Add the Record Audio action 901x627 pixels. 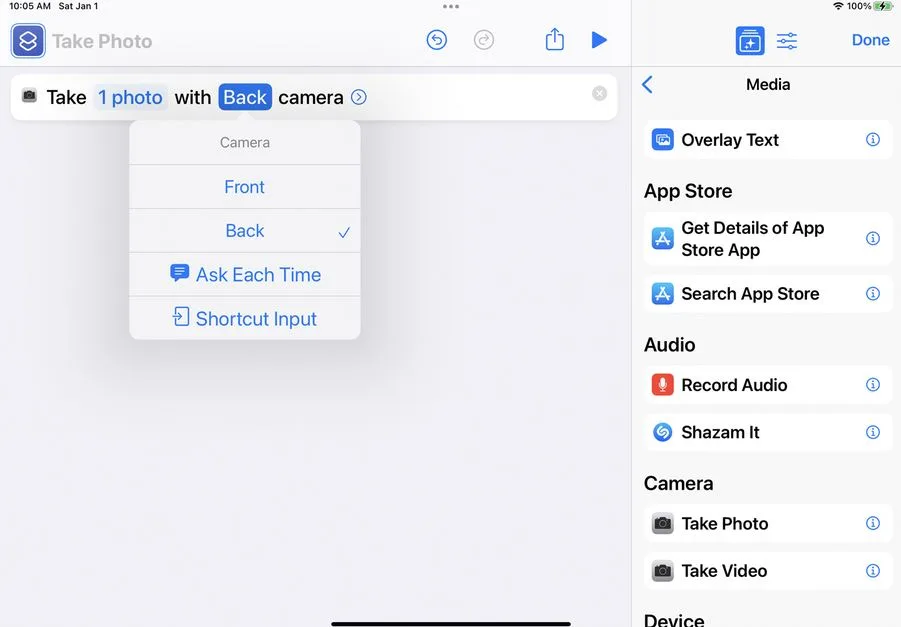coord(768,384)
